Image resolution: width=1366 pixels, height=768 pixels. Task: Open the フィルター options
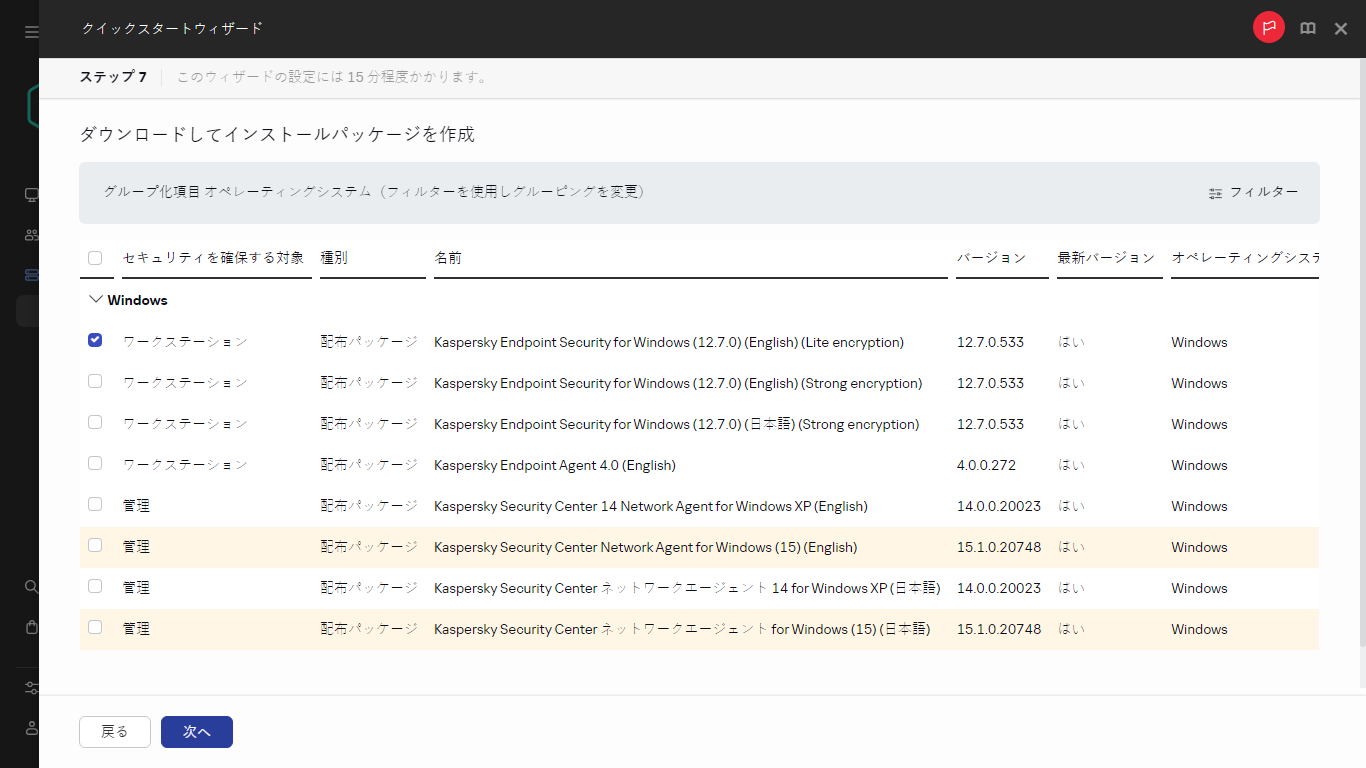click(1255, 193)
